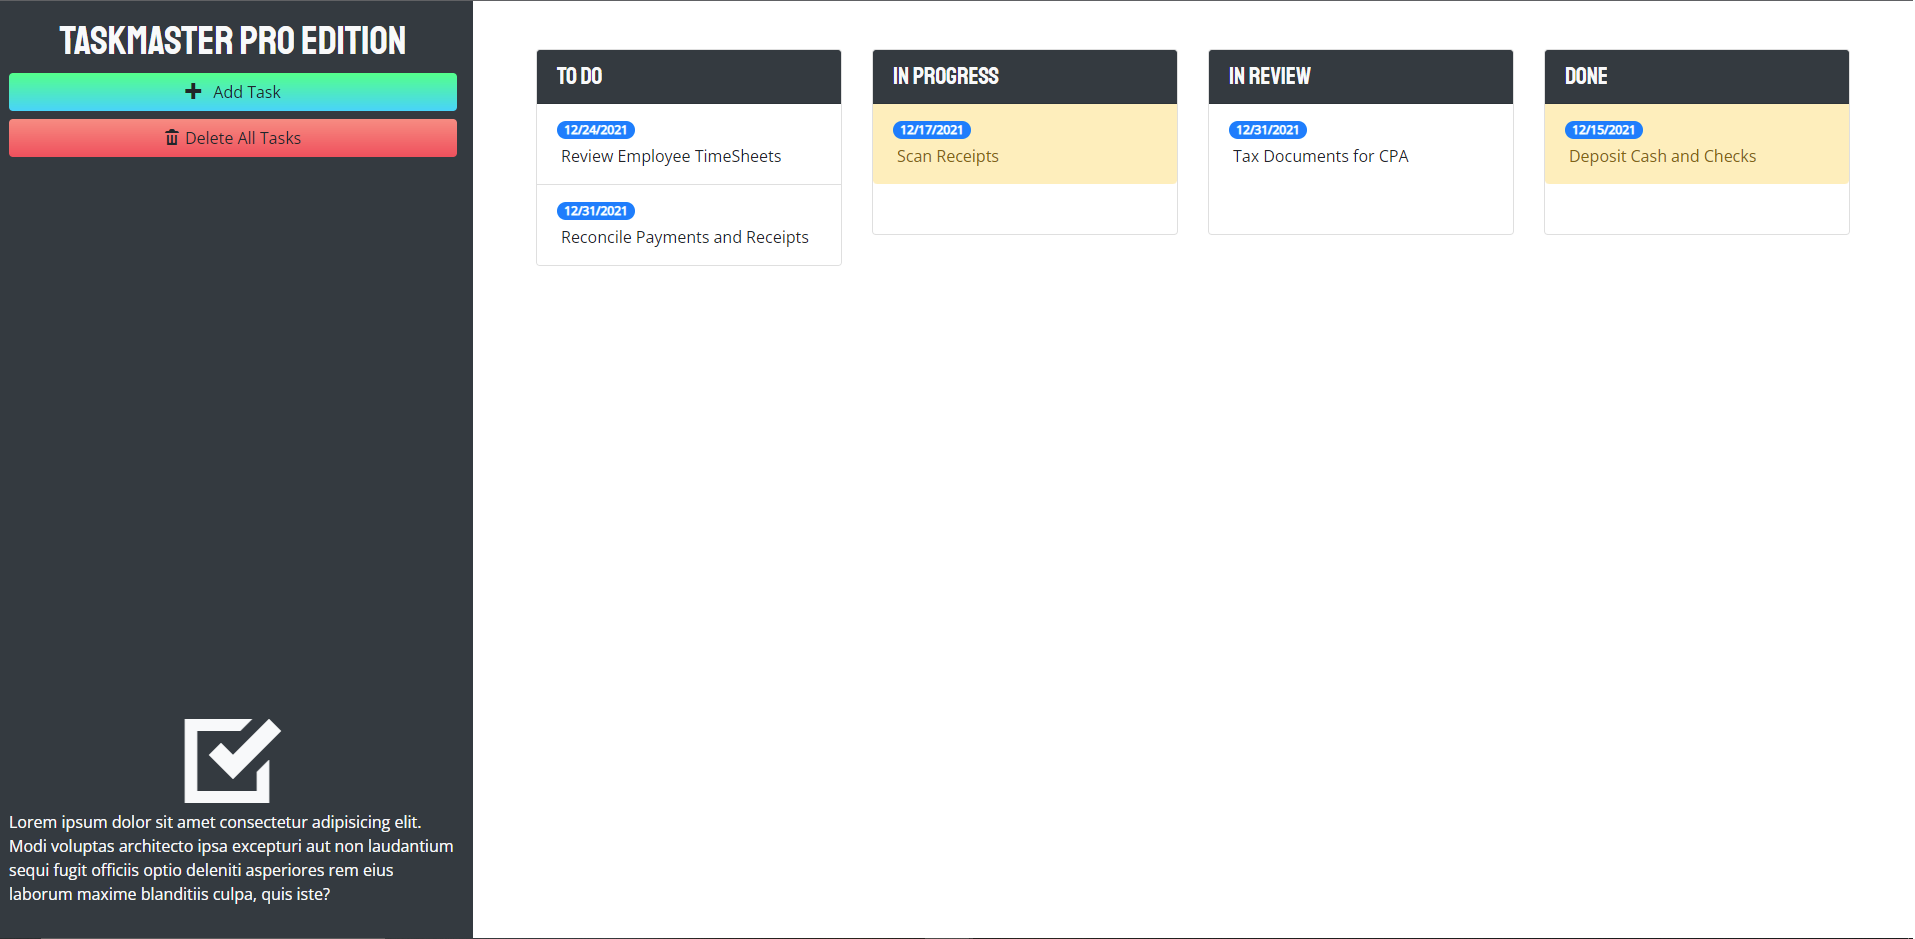
Task: Click the To Do column header
Action: pos(580,76)
